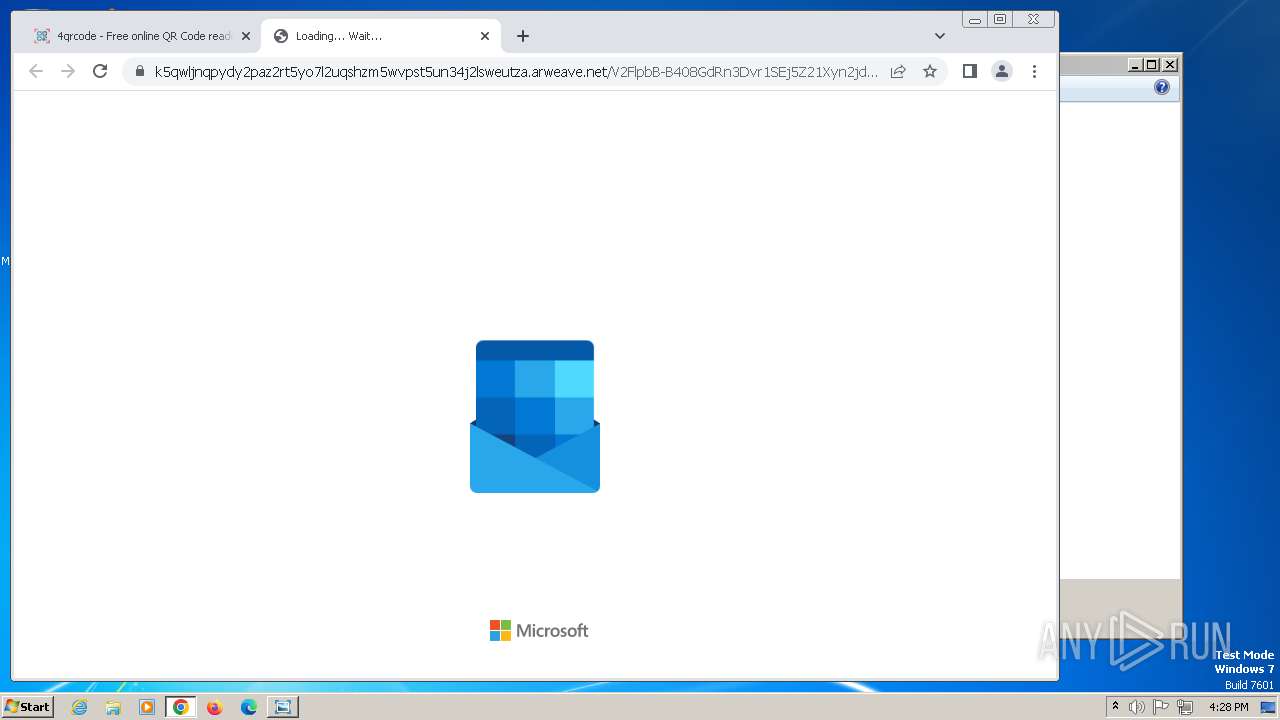The width and height of the screenshot is (1280, 720).
Task: Open a new browser tab
Action: [523, 36]
